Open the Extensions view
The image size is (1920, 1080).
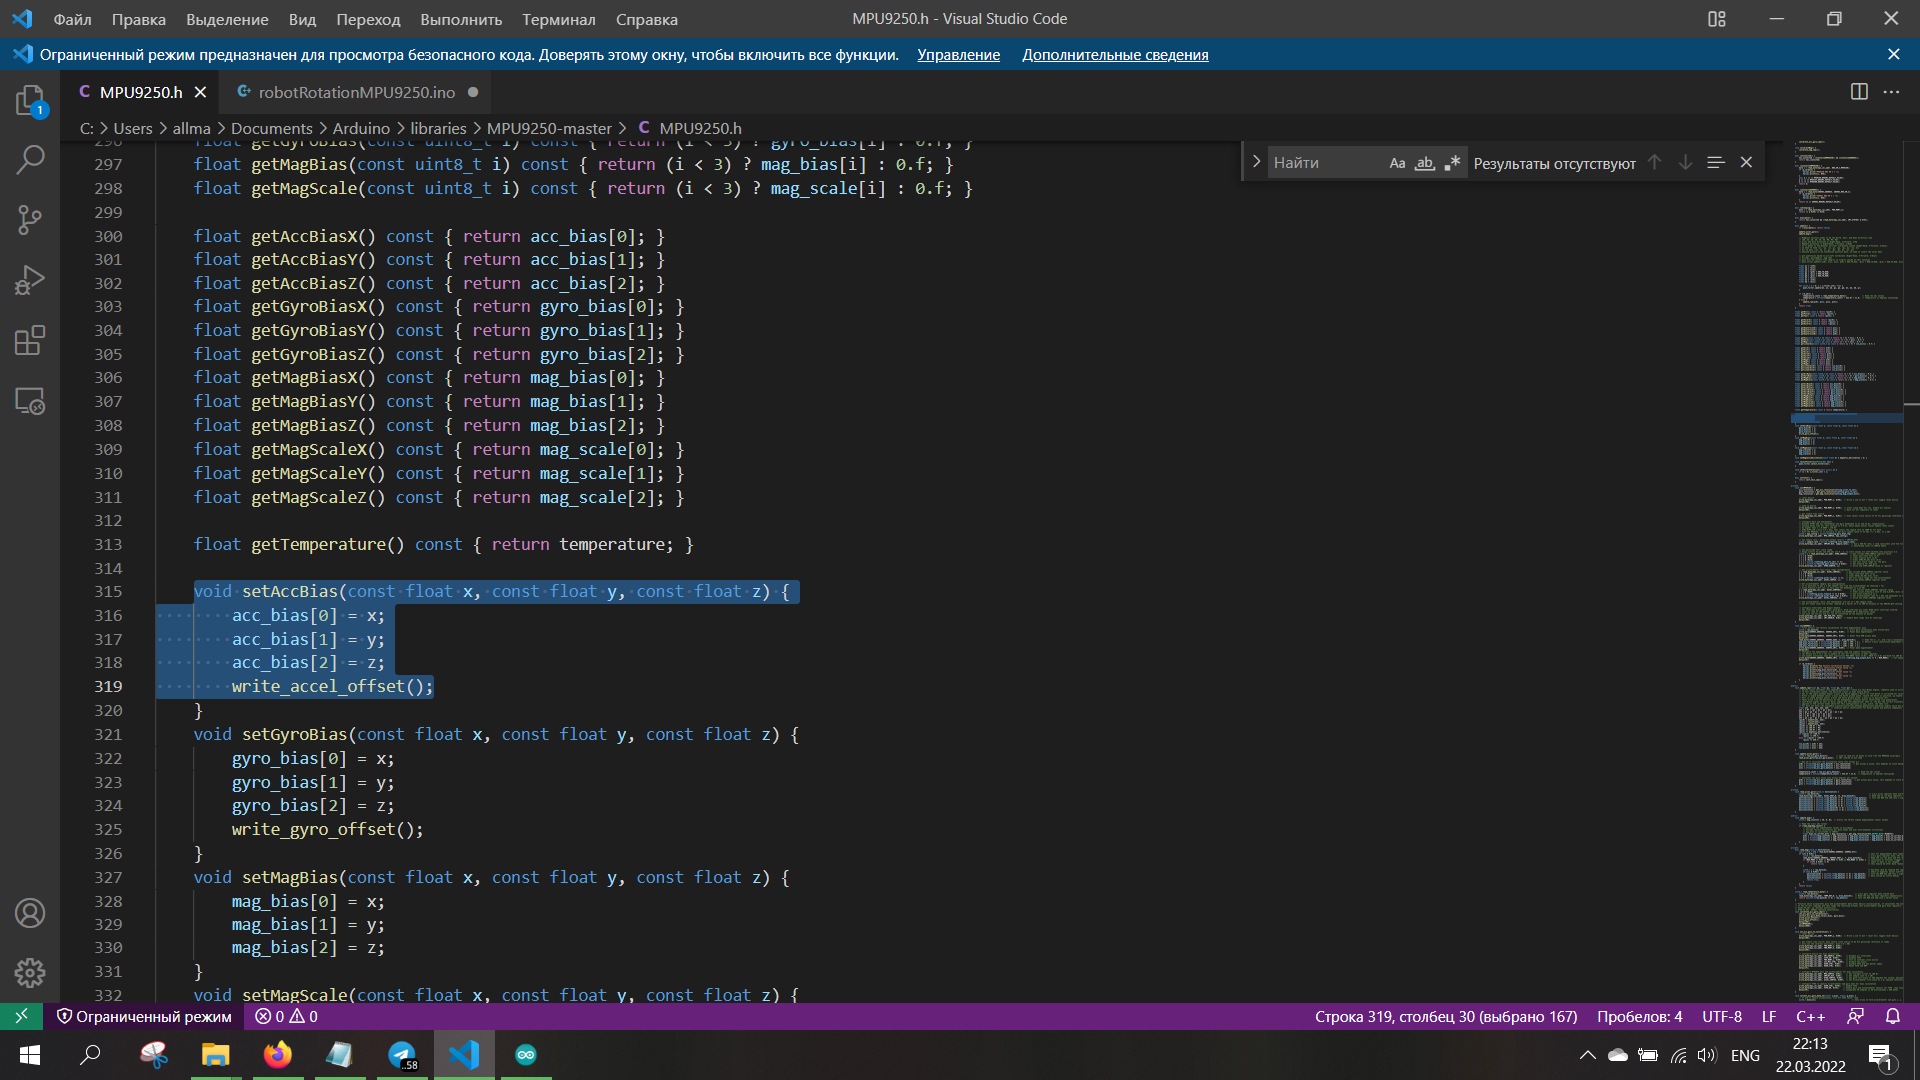pyautogui.click(x=30, y=341)
